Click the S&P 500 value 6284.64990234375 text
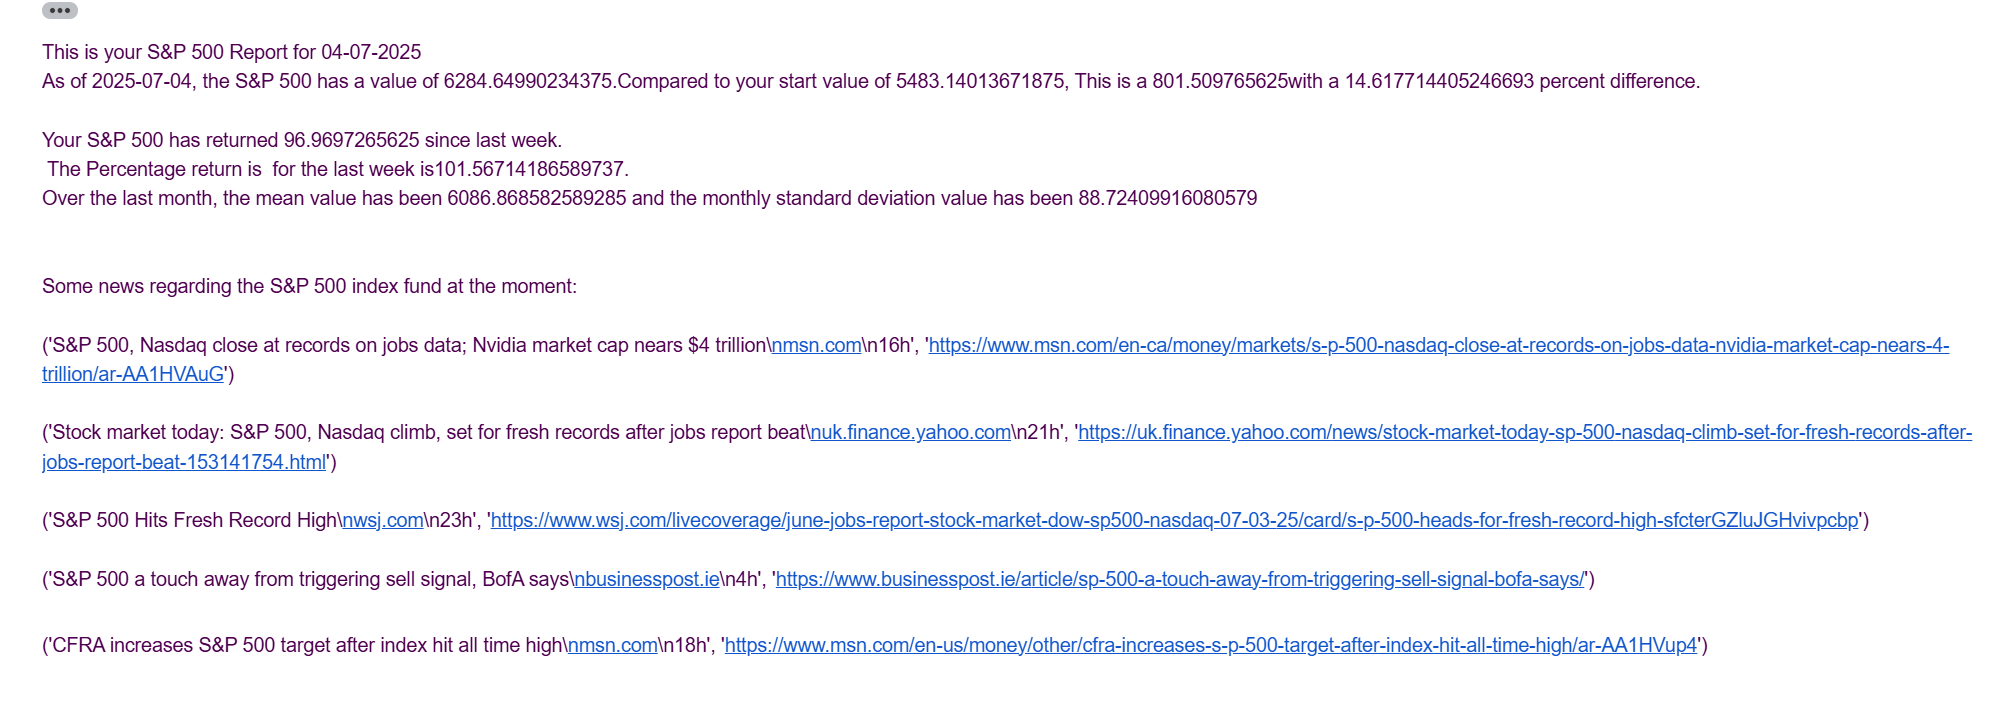 pyautogui.click(x=528, y=81)
